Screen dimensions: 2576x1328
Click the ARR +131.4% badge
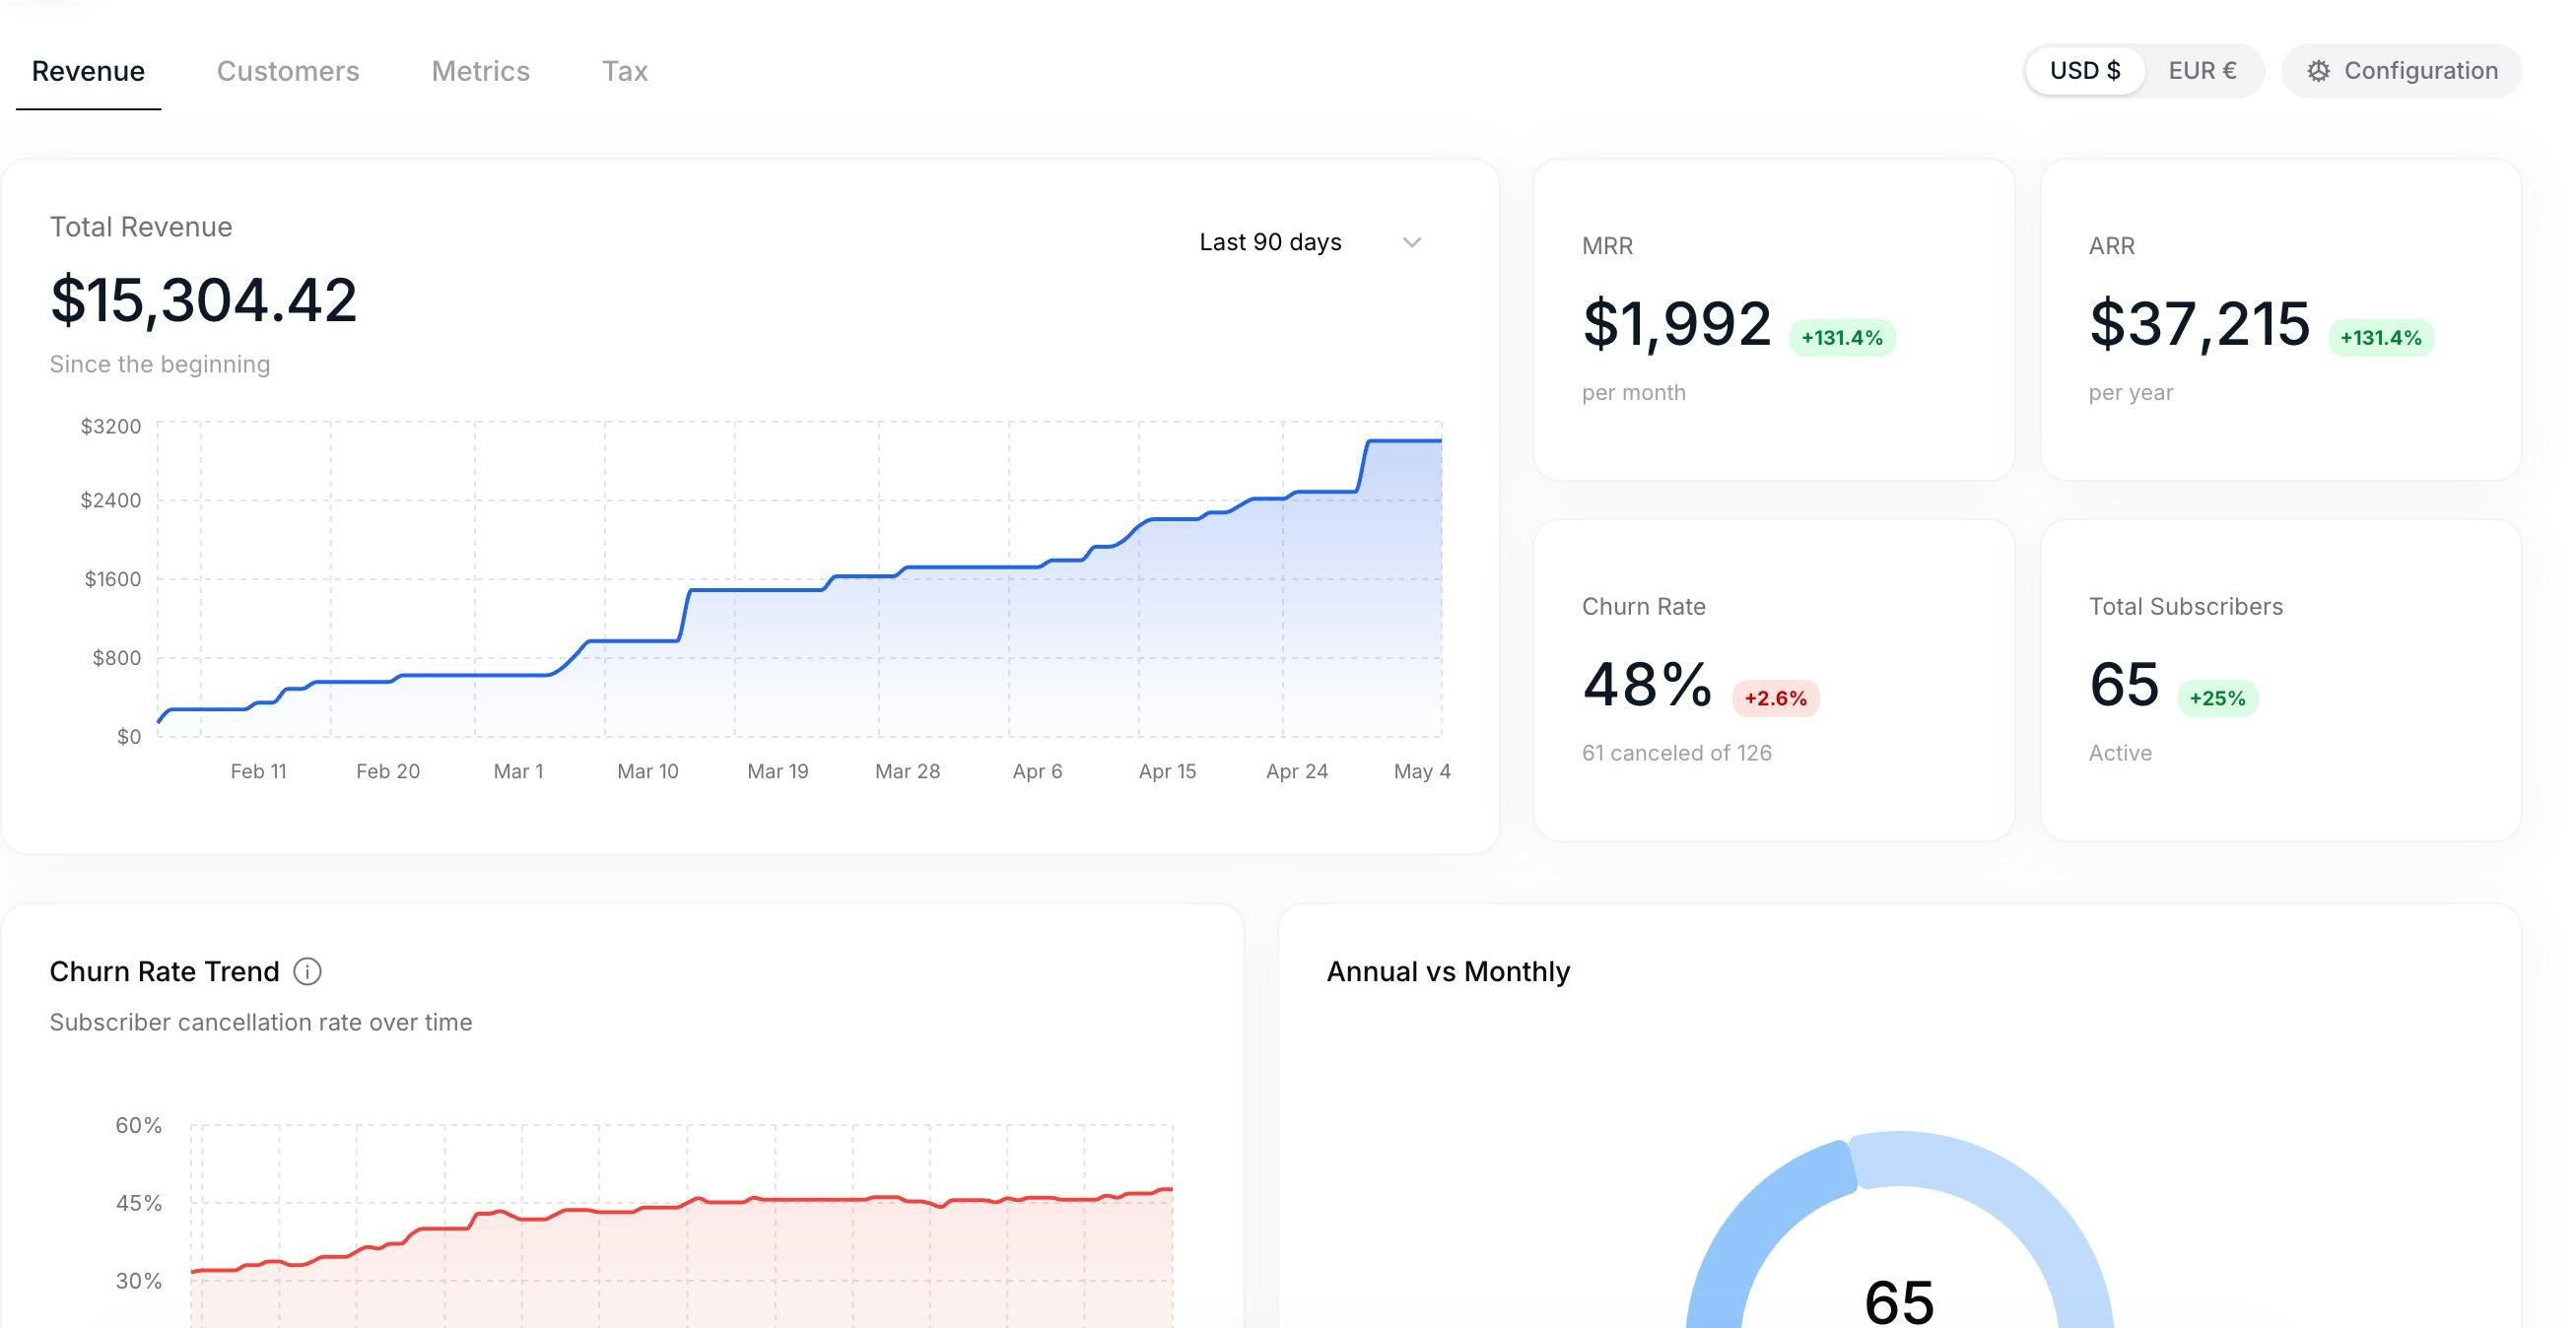pyautogui.click(x=2381, y=338)
